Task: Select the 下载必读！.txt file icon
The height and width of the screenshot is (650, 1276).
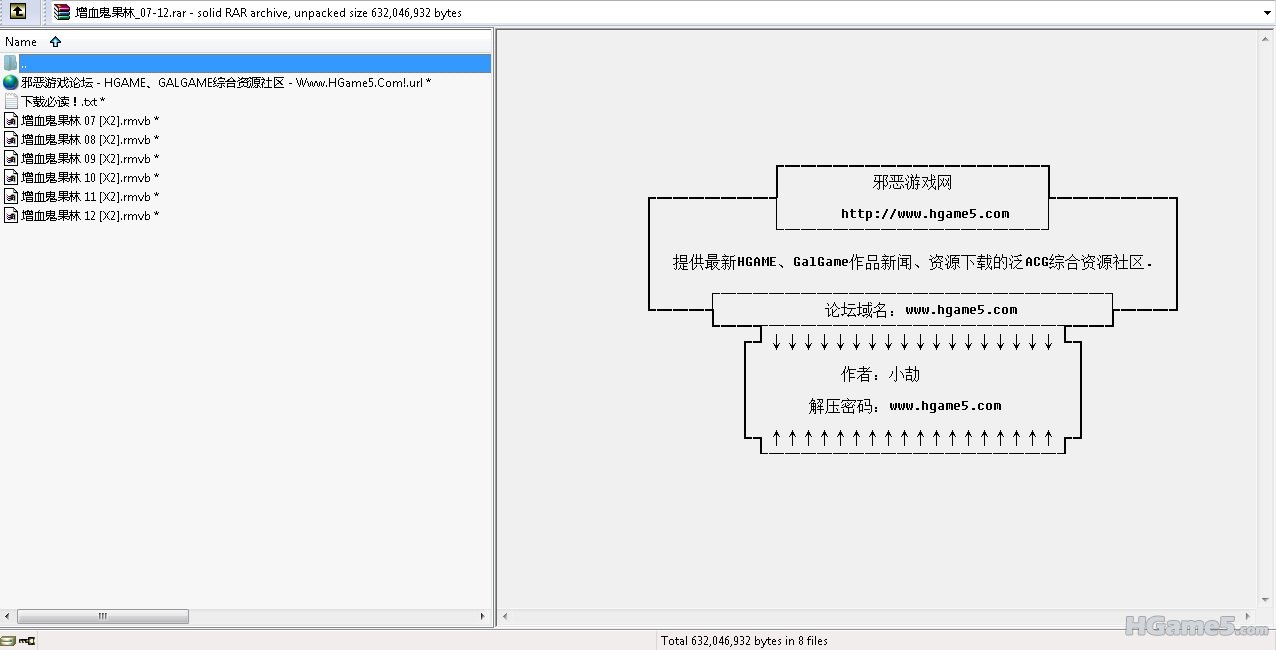Action: pos(11,102)
